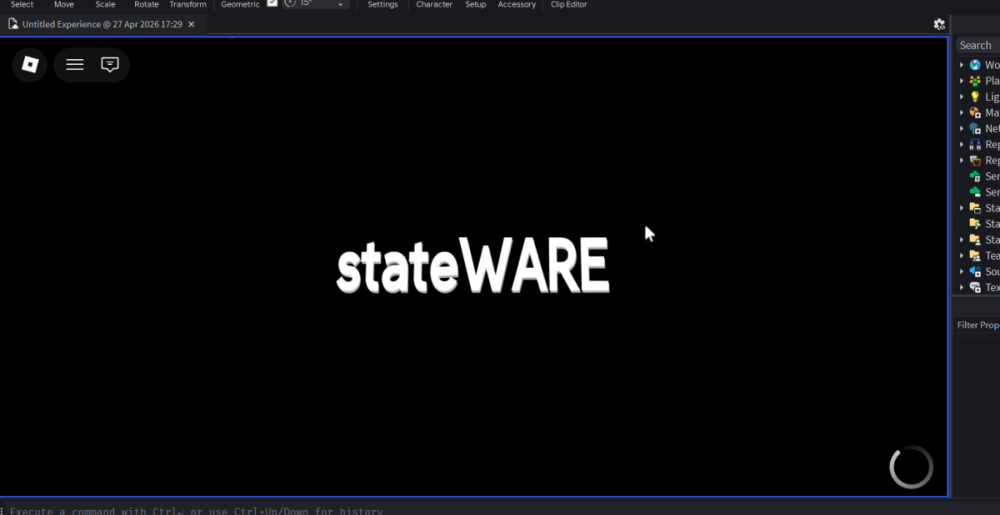The width and height of the screenshot is (1000, 515).
Task: Open the Clip Editor in toolbar
Action: click(569, 4)
